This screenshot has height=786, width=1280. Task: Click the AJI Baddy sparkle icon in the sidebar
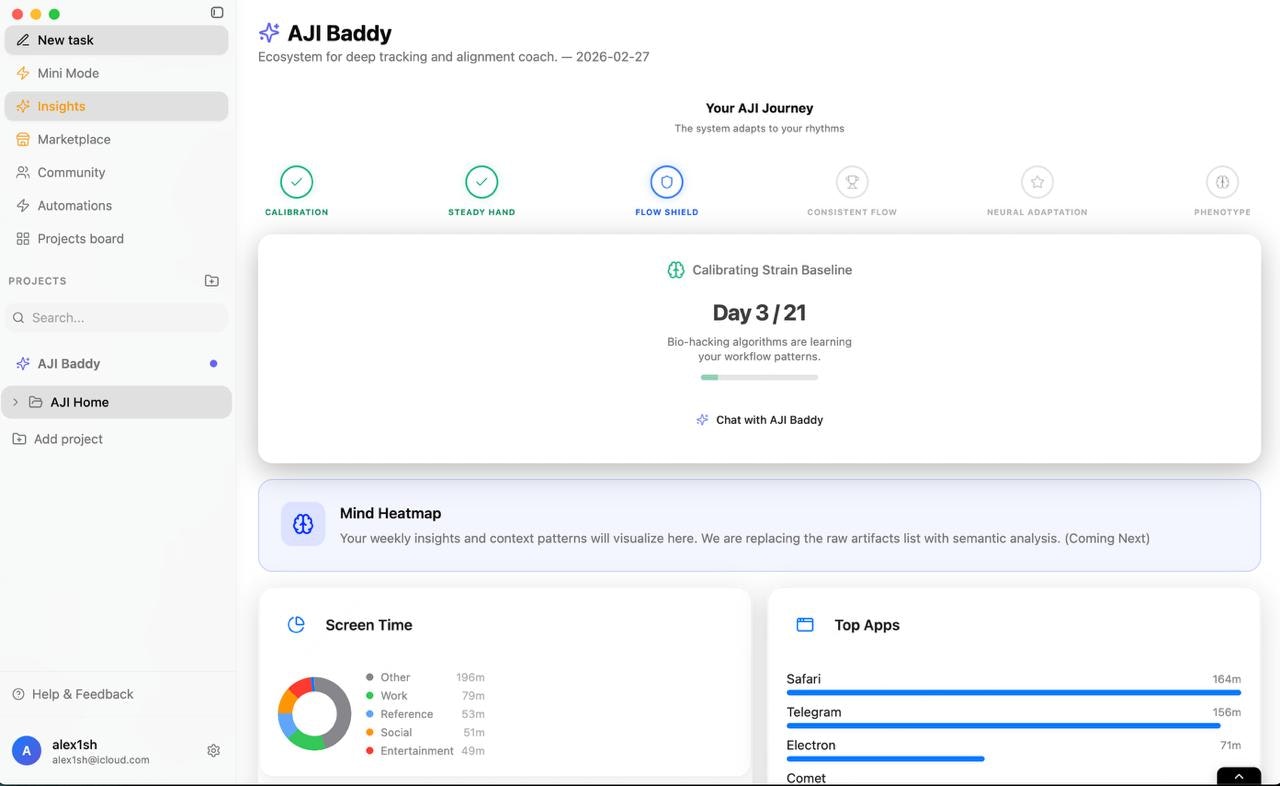click(23, 363)
